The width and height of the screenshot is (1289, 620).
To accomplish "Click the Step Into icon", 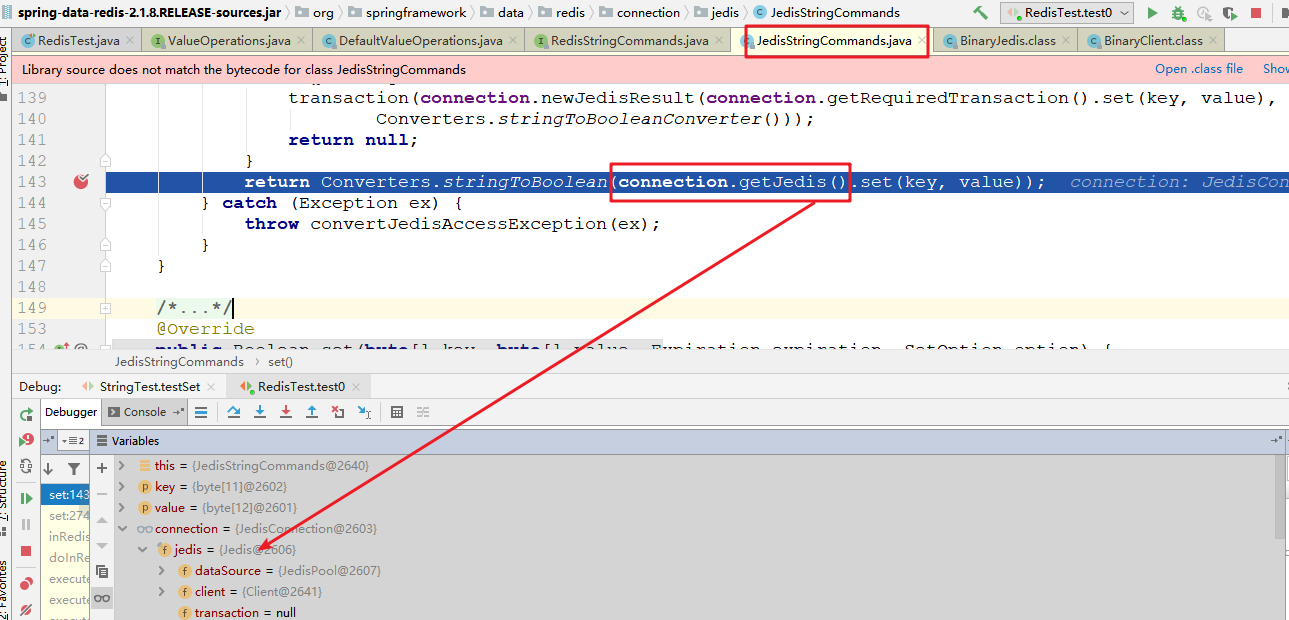I will pyautogui.click(x=260, y=412).
